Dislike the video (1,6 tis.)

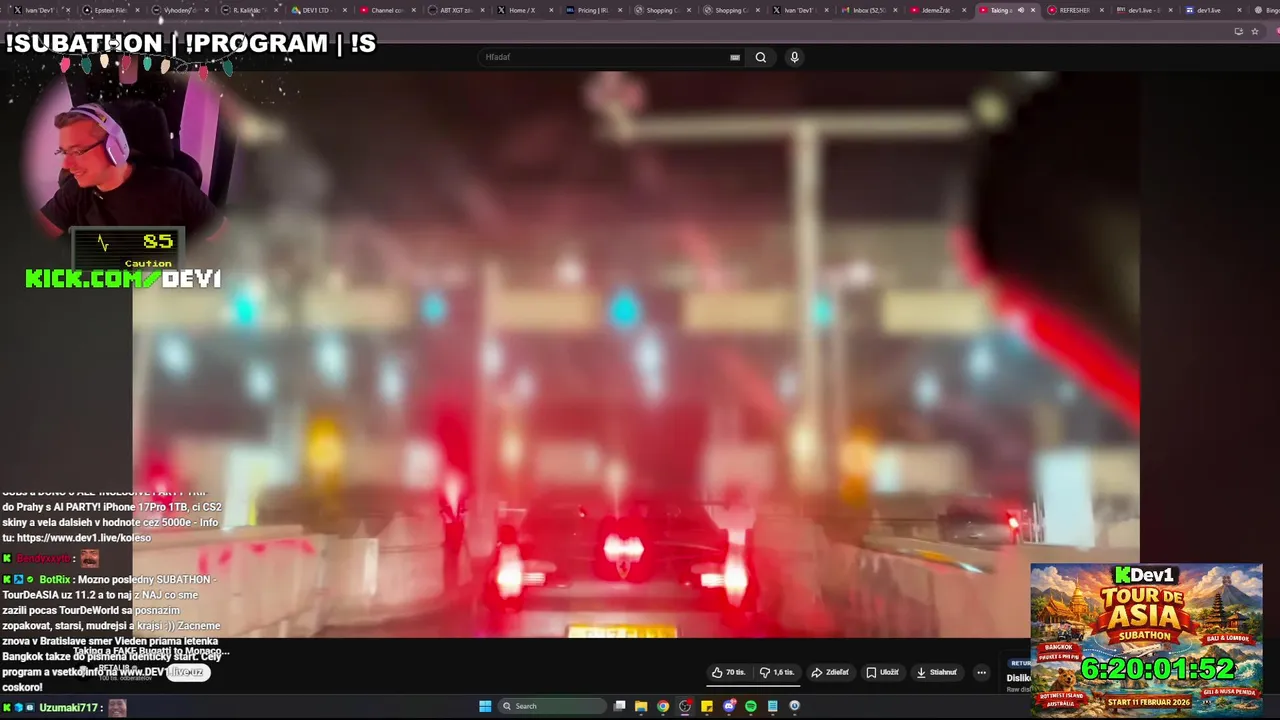coord(777,673)
